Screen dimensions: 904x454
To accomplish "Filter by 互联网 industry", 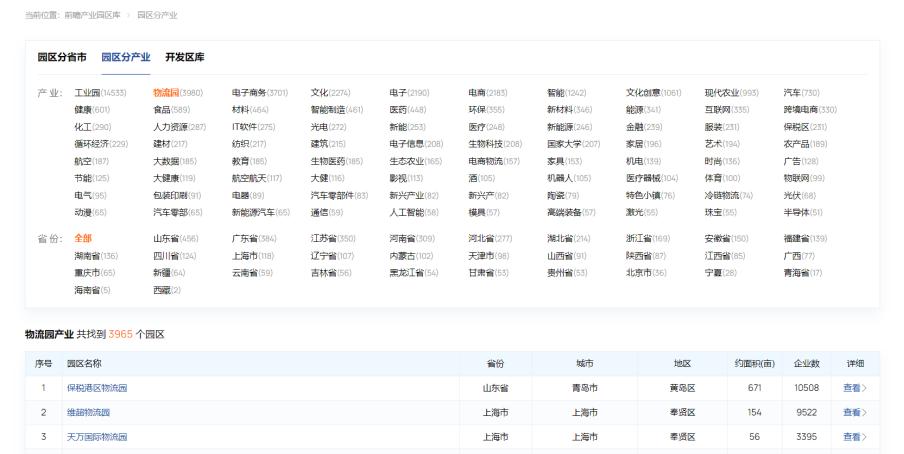I will 727,110.
